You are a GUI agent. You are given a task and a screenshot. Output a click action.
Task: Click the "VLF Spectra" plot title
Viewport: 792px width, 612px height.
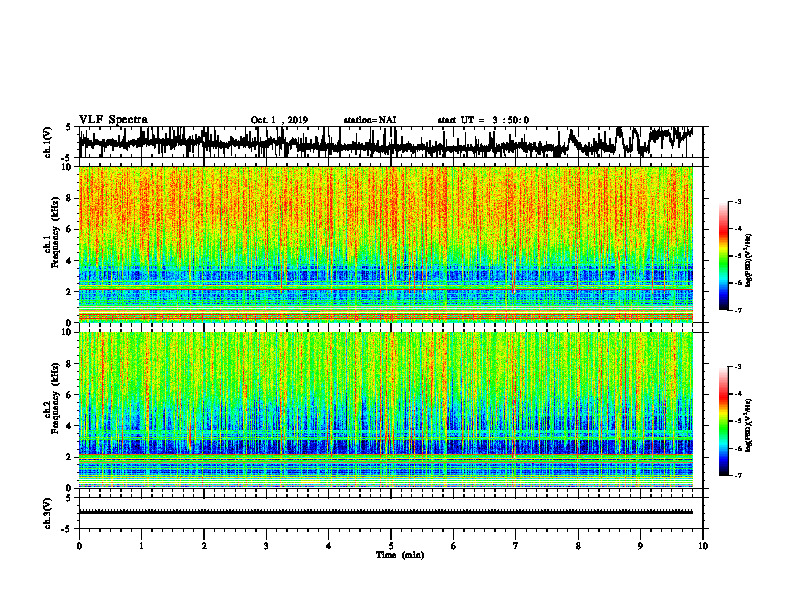tap(113, 120)
